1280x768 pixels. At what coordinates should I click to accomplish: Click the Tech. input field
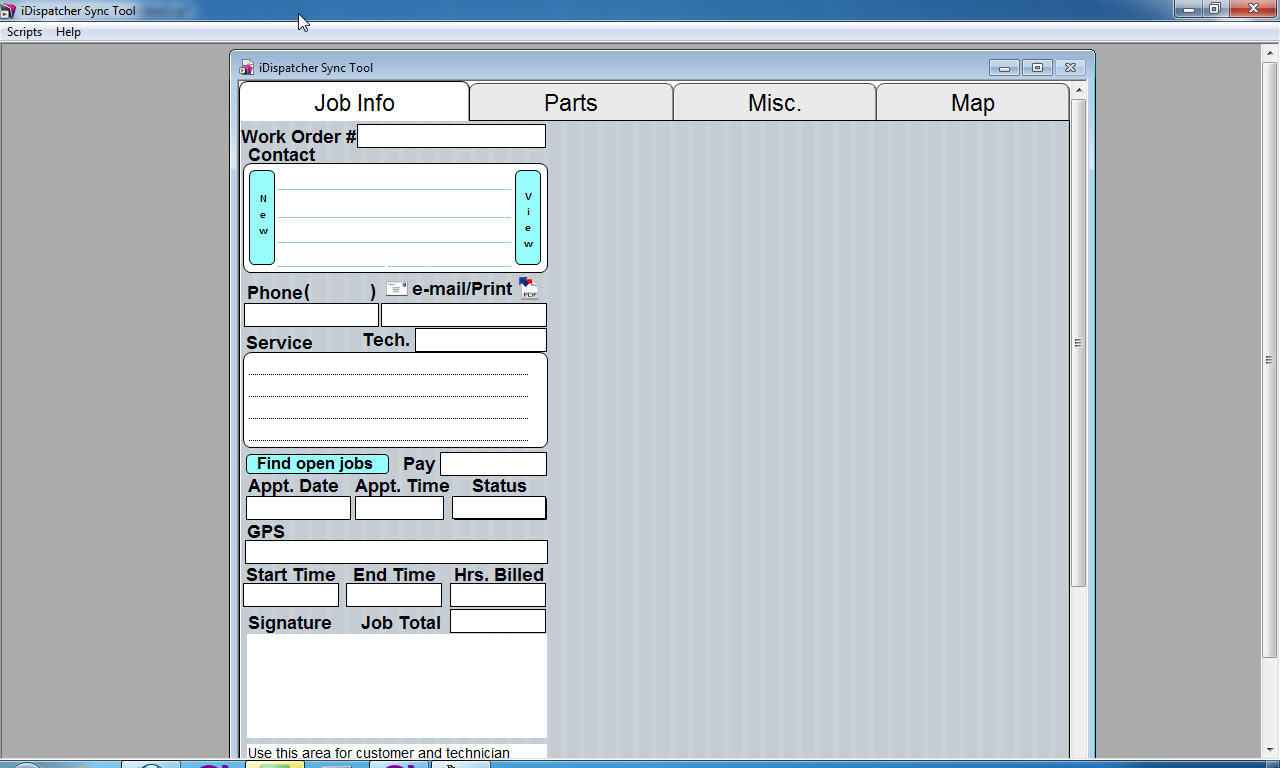point(480,340)
